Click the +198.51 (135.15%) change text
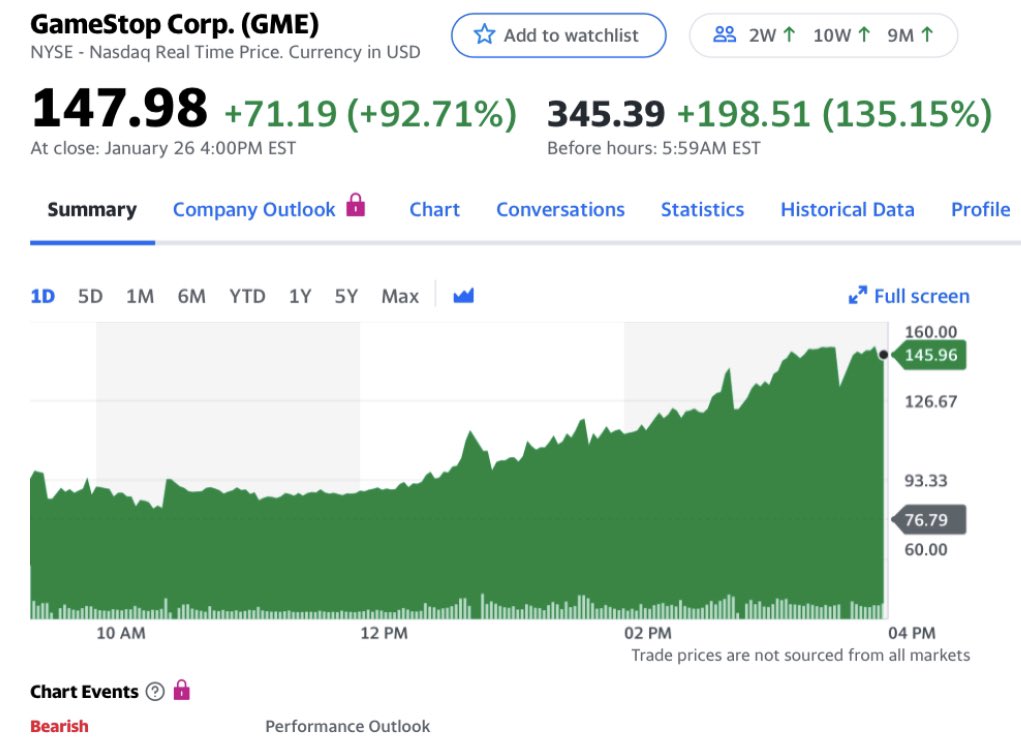Screen dimensions: 1021x738 click(835, 114)
